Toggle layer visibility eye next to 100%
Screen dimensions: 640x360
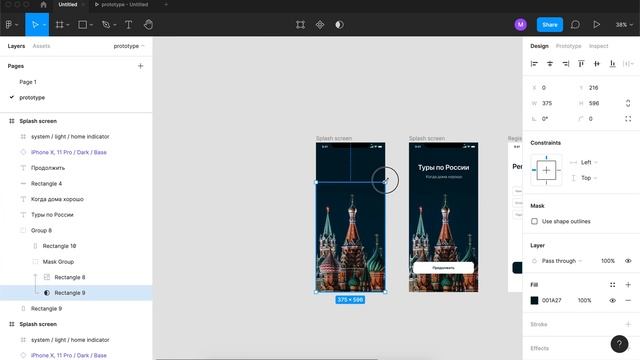(x=628, y=261)
